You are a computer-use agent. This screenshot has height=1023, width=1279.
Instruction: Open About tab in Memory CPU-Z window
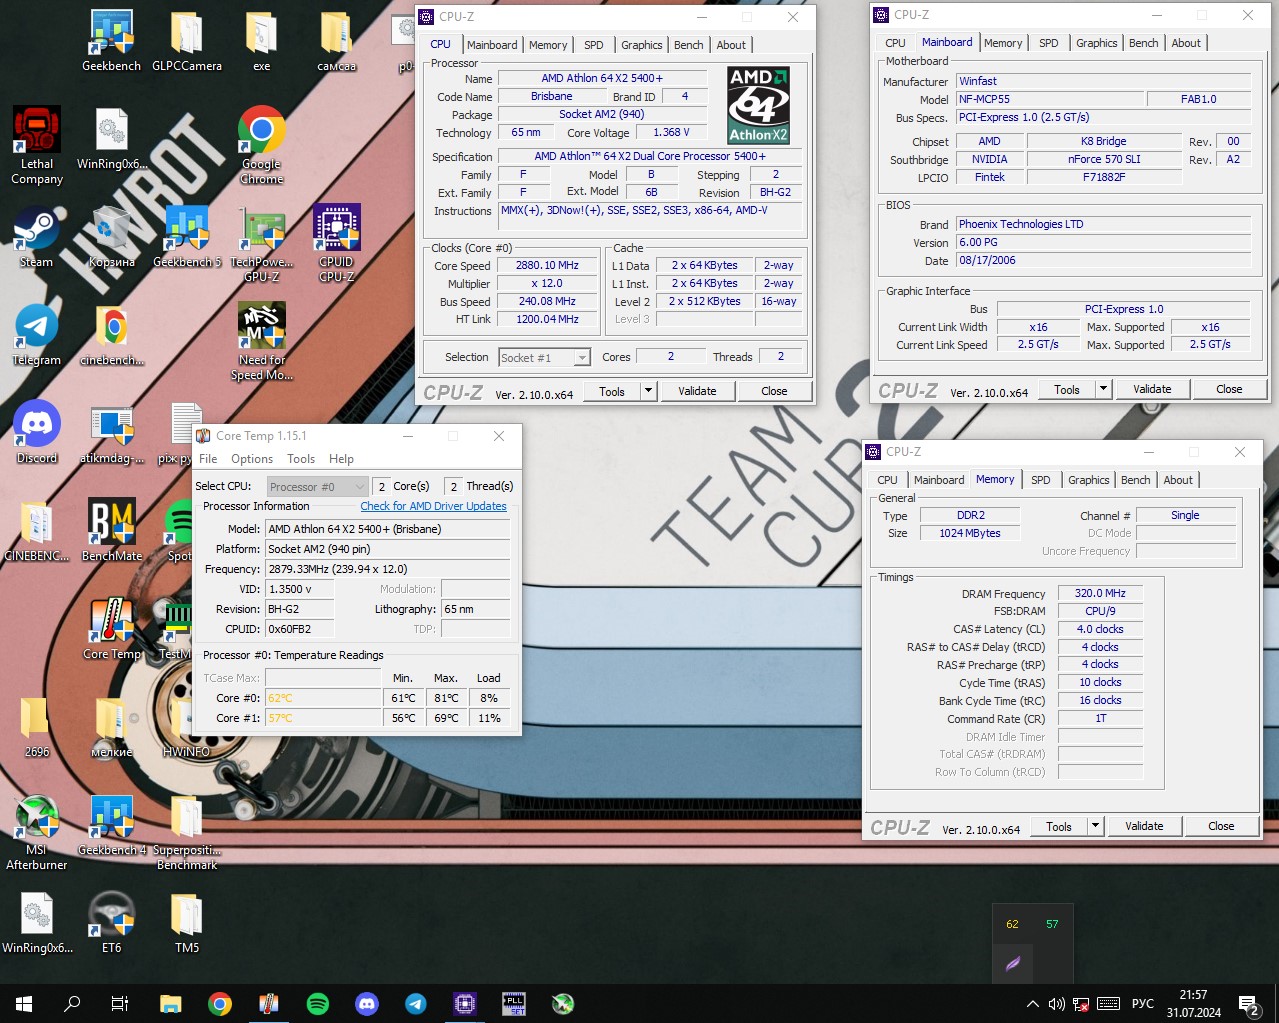tap(1178, 480)
